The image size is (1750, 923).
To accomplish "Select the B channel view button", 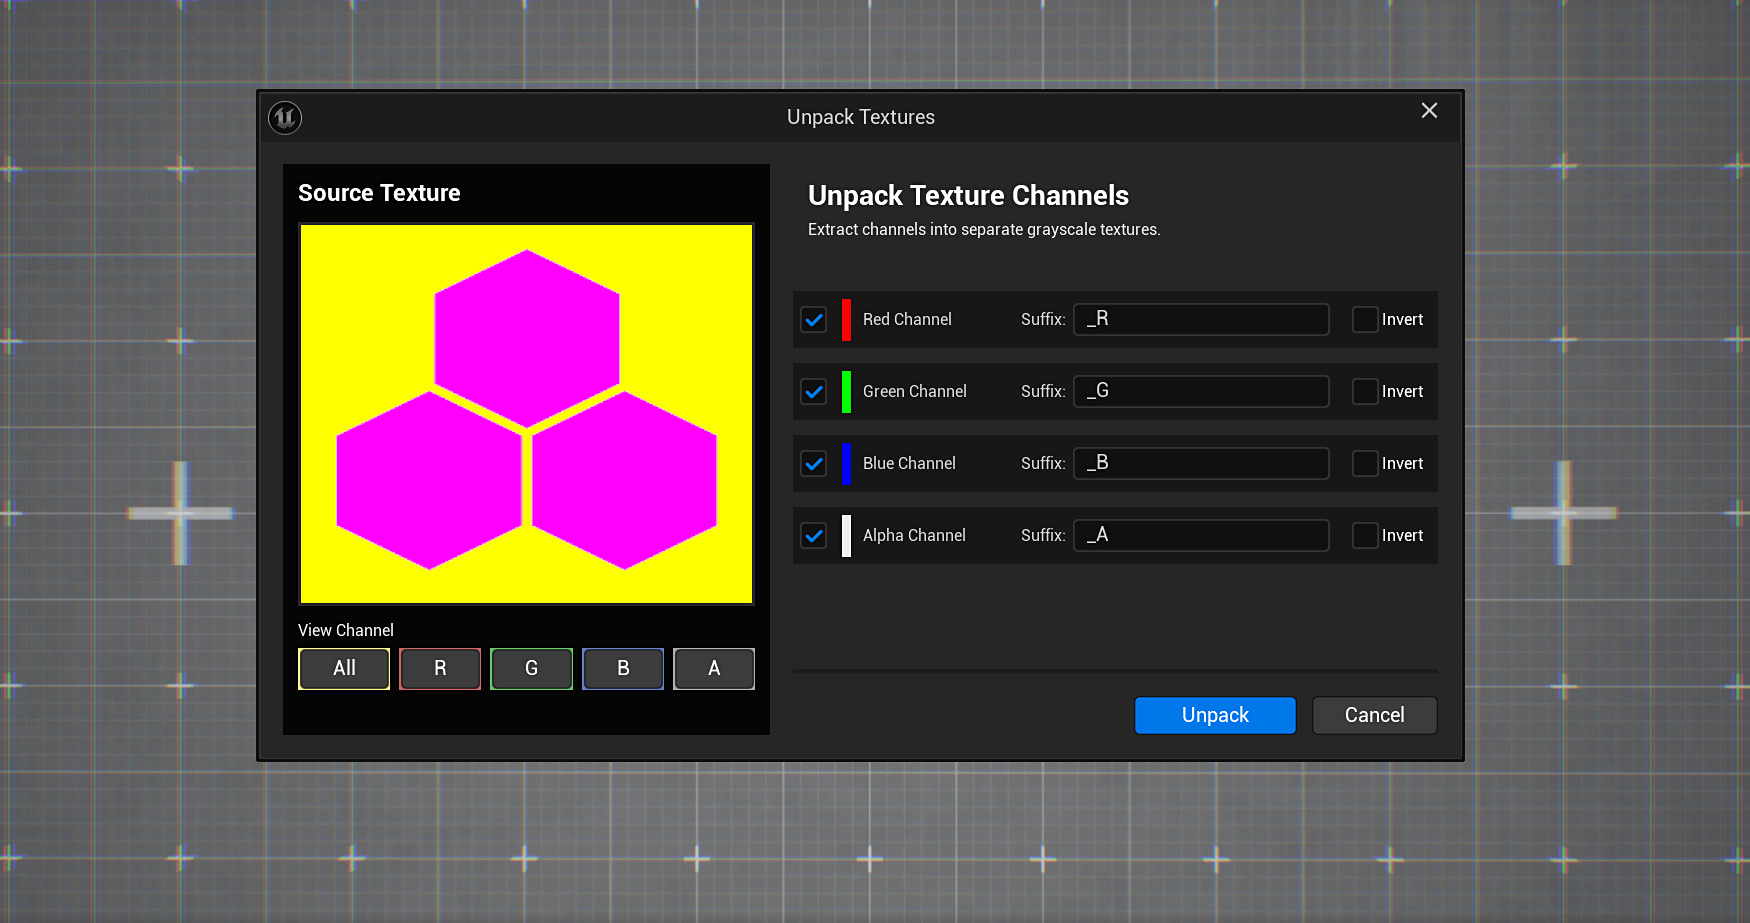I will 622,668.
